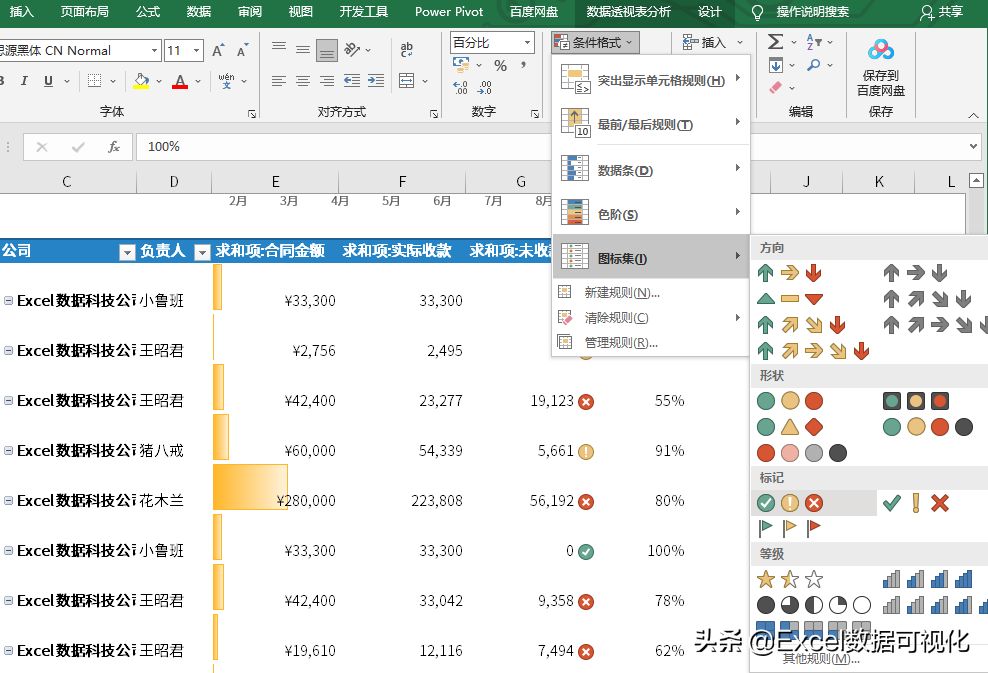The image size is (988, 673).
Task: Click the insert function fx icon
Action: pyautogui.click(x=113, y=147)
